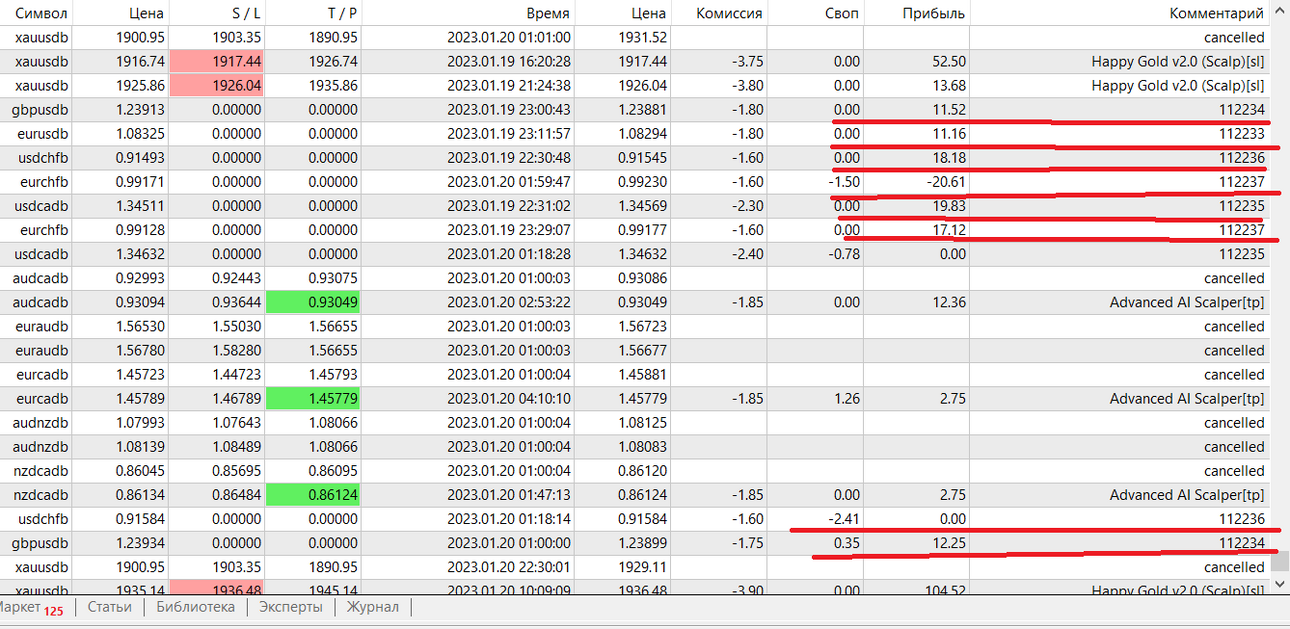Select the time 2023.01.20 02:53:22
1290x629 pixels.
508,302
